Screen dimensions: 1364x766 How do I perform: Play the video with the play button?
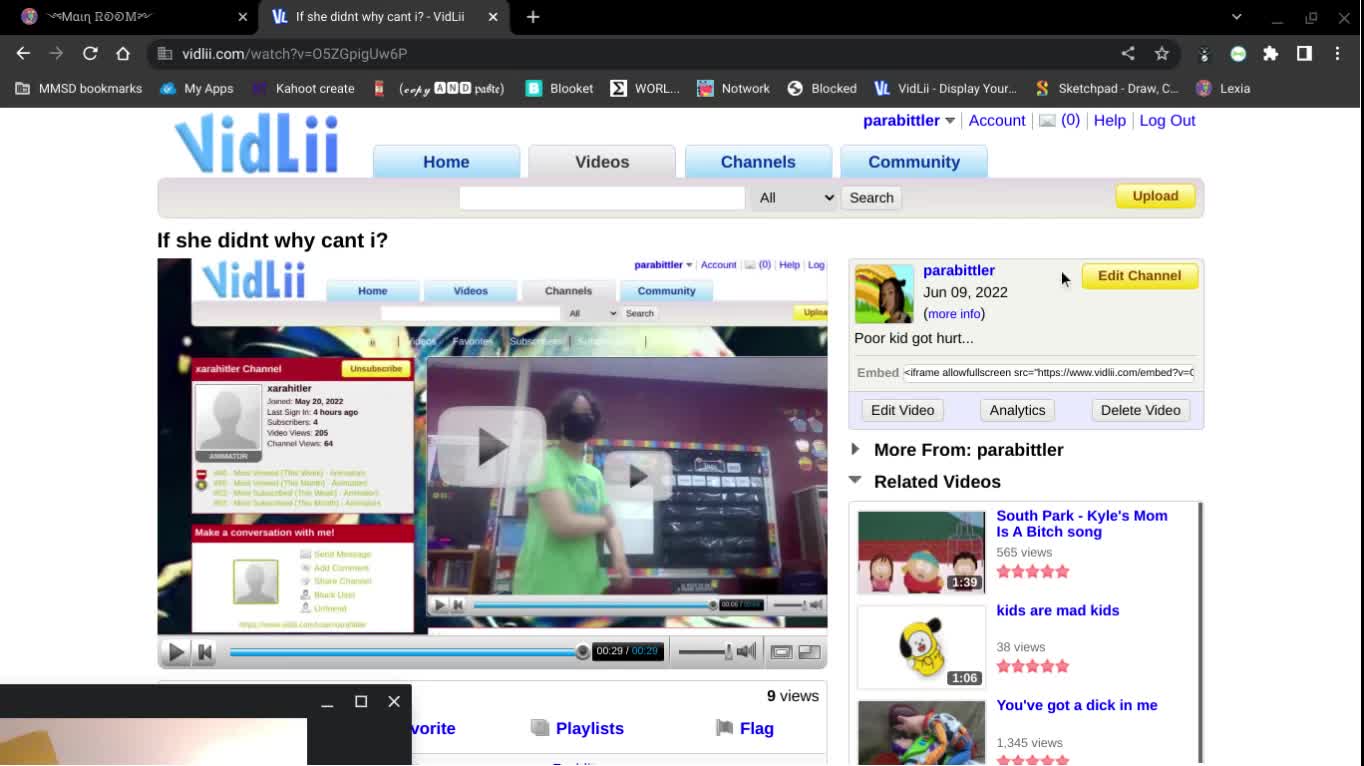pyautogui.click(x=176, y=652)
